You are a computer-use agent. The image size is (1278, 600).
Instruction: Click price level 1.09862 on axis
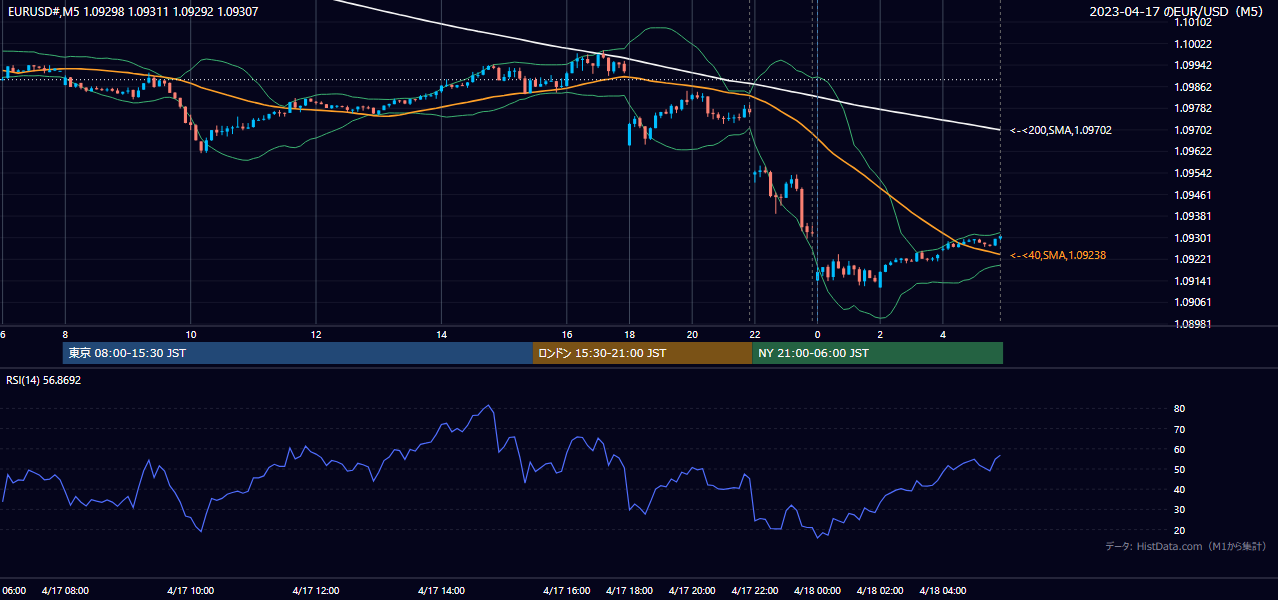[1194, 87]
